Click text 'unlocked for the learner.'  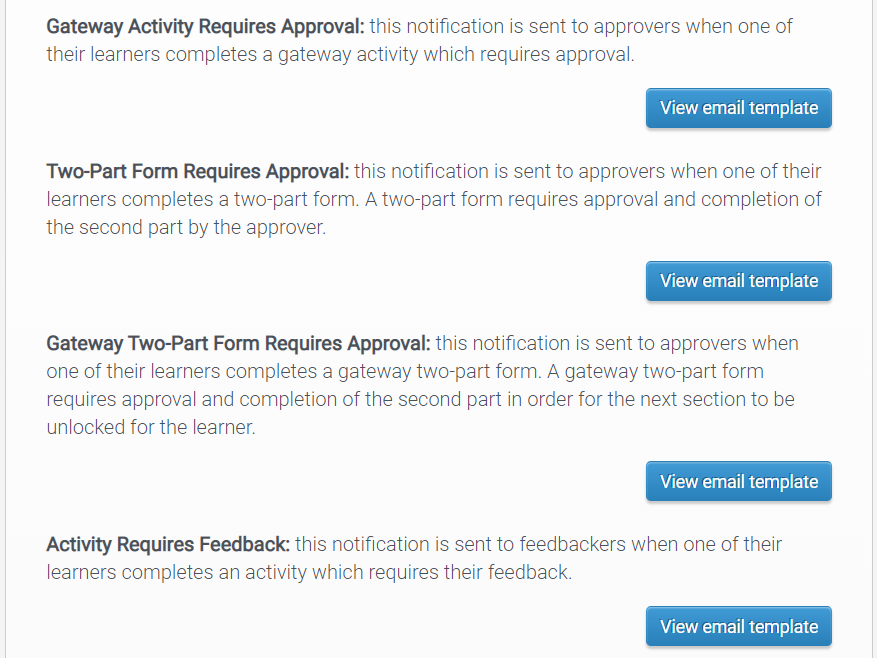(150, 427)
